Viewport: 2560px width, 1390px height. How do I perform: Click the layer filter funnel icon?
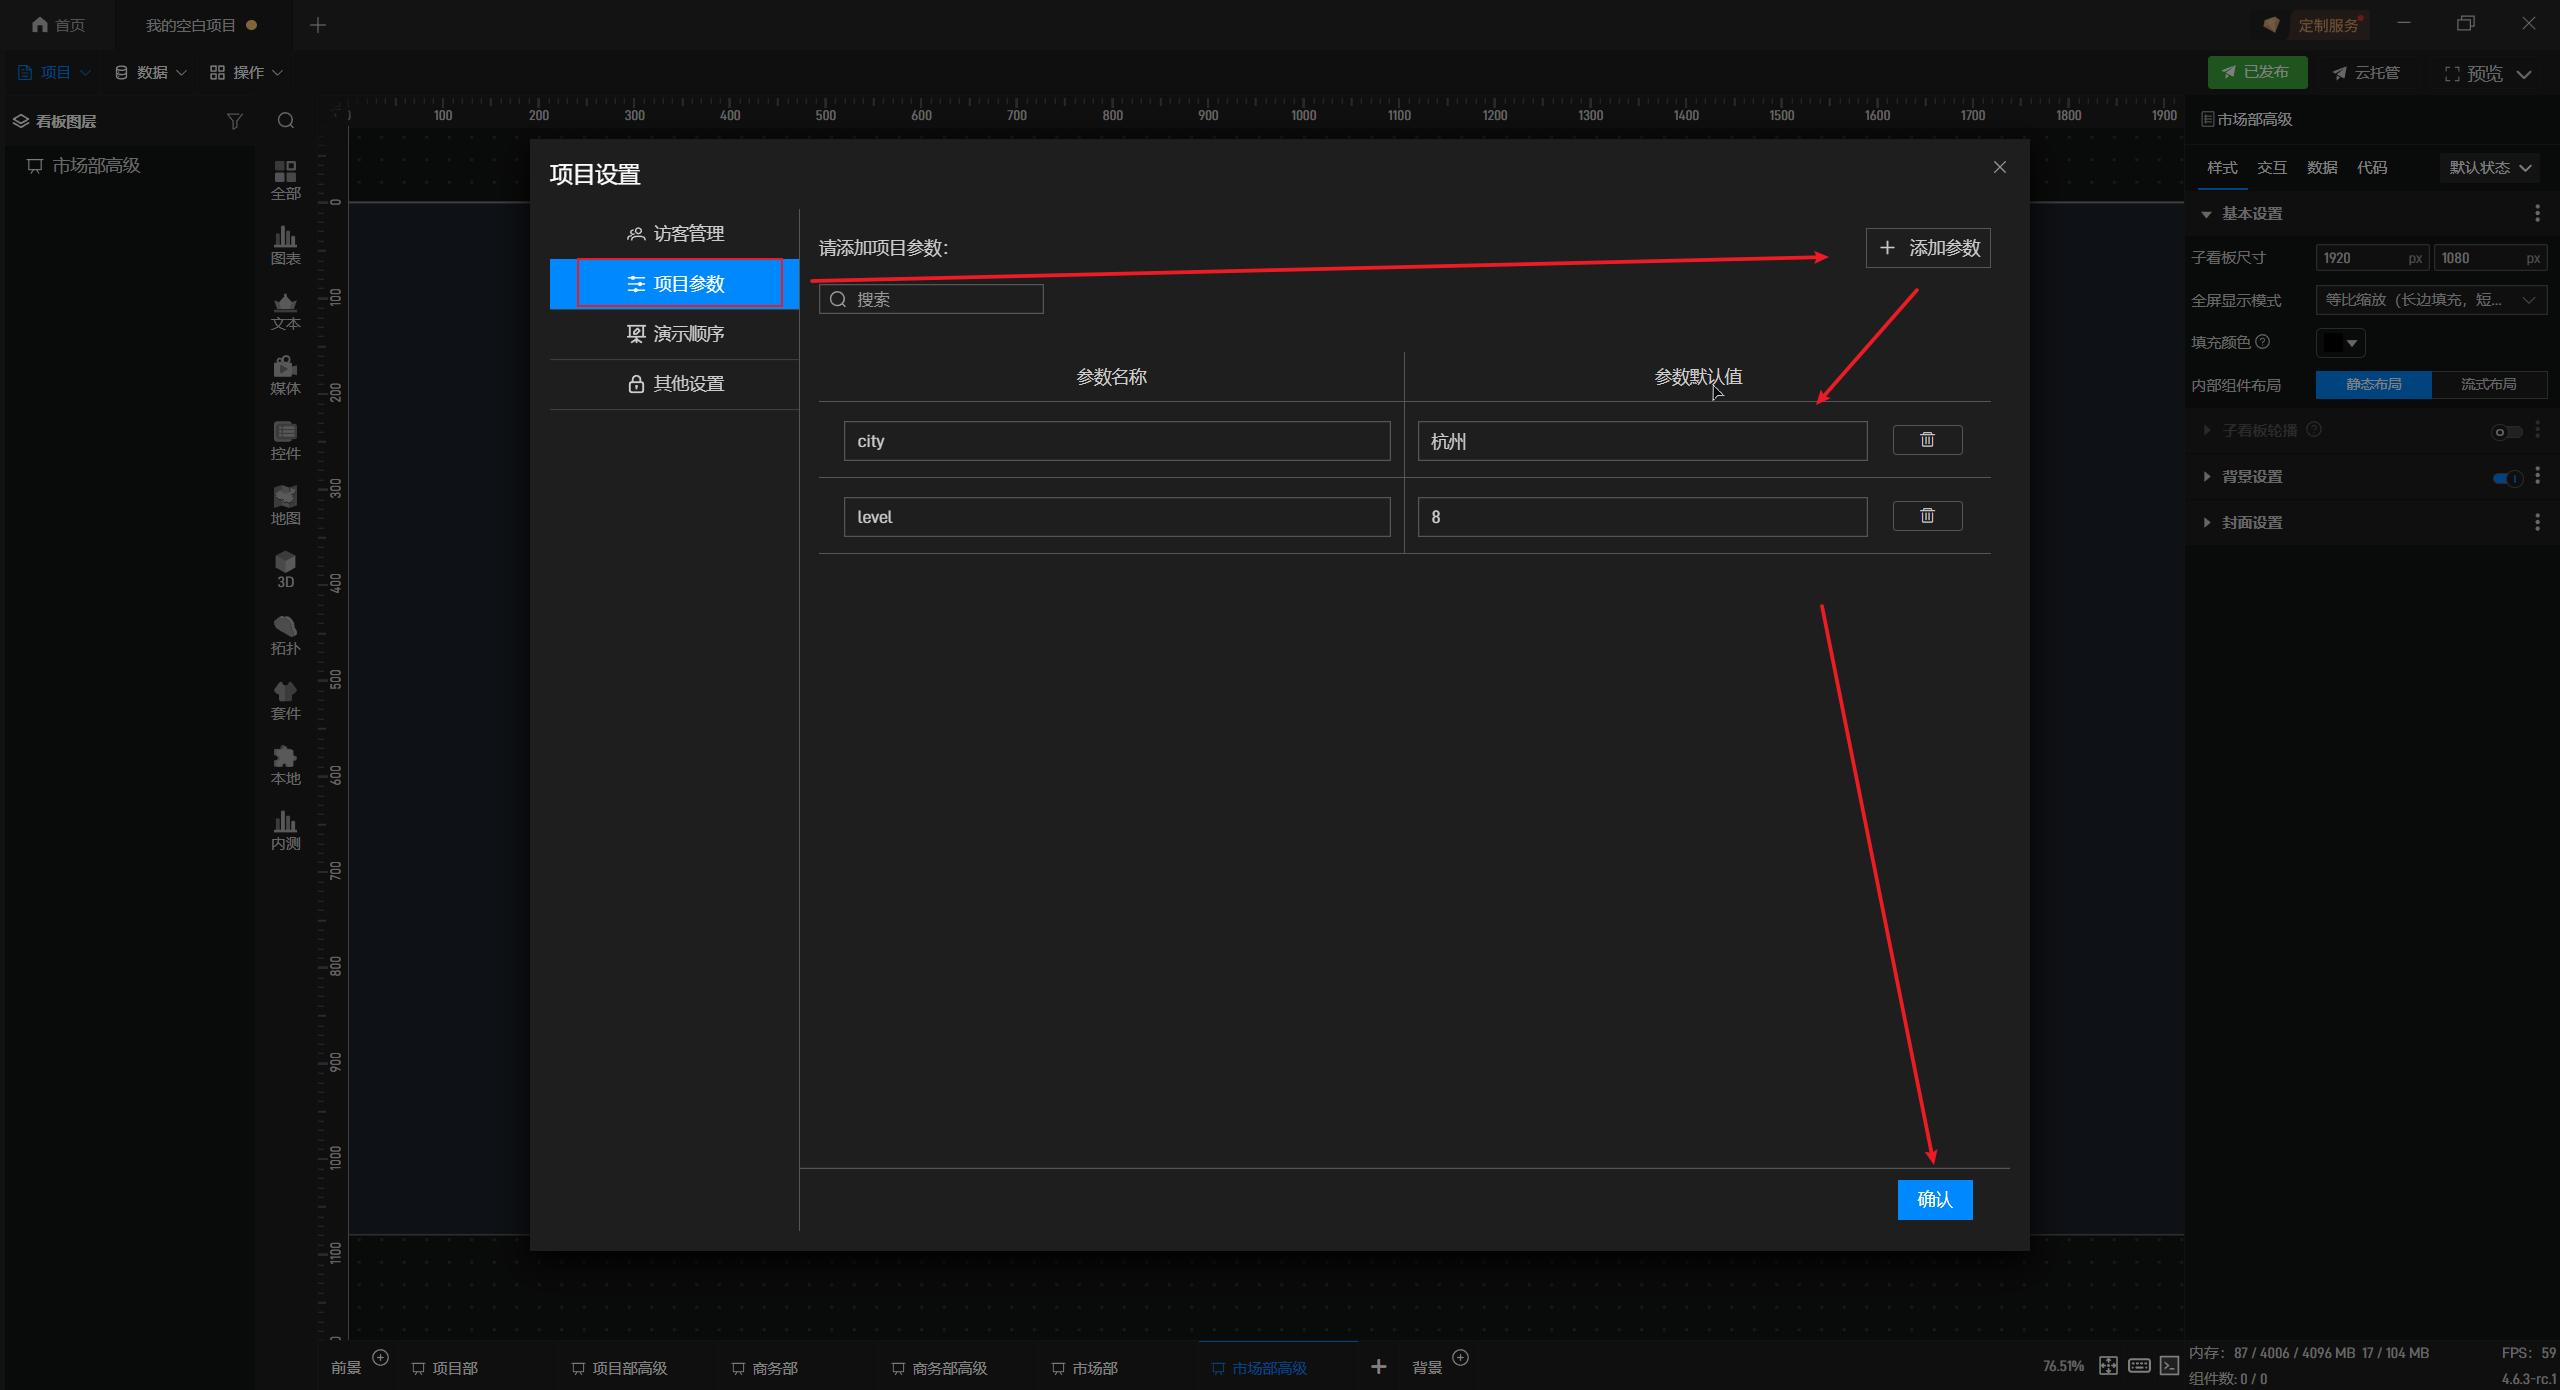(234, 121)
